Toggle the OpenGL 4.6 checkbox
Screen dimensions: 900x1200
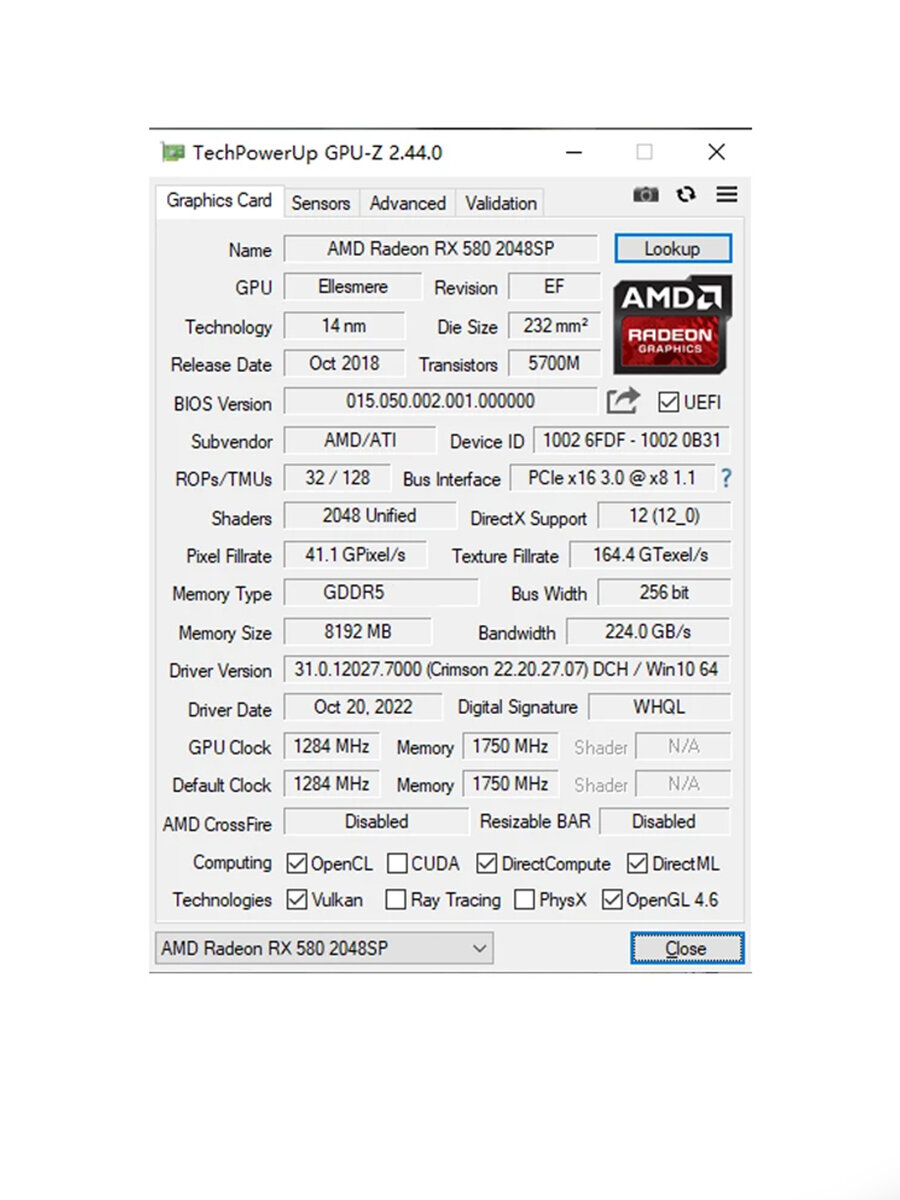612,900
